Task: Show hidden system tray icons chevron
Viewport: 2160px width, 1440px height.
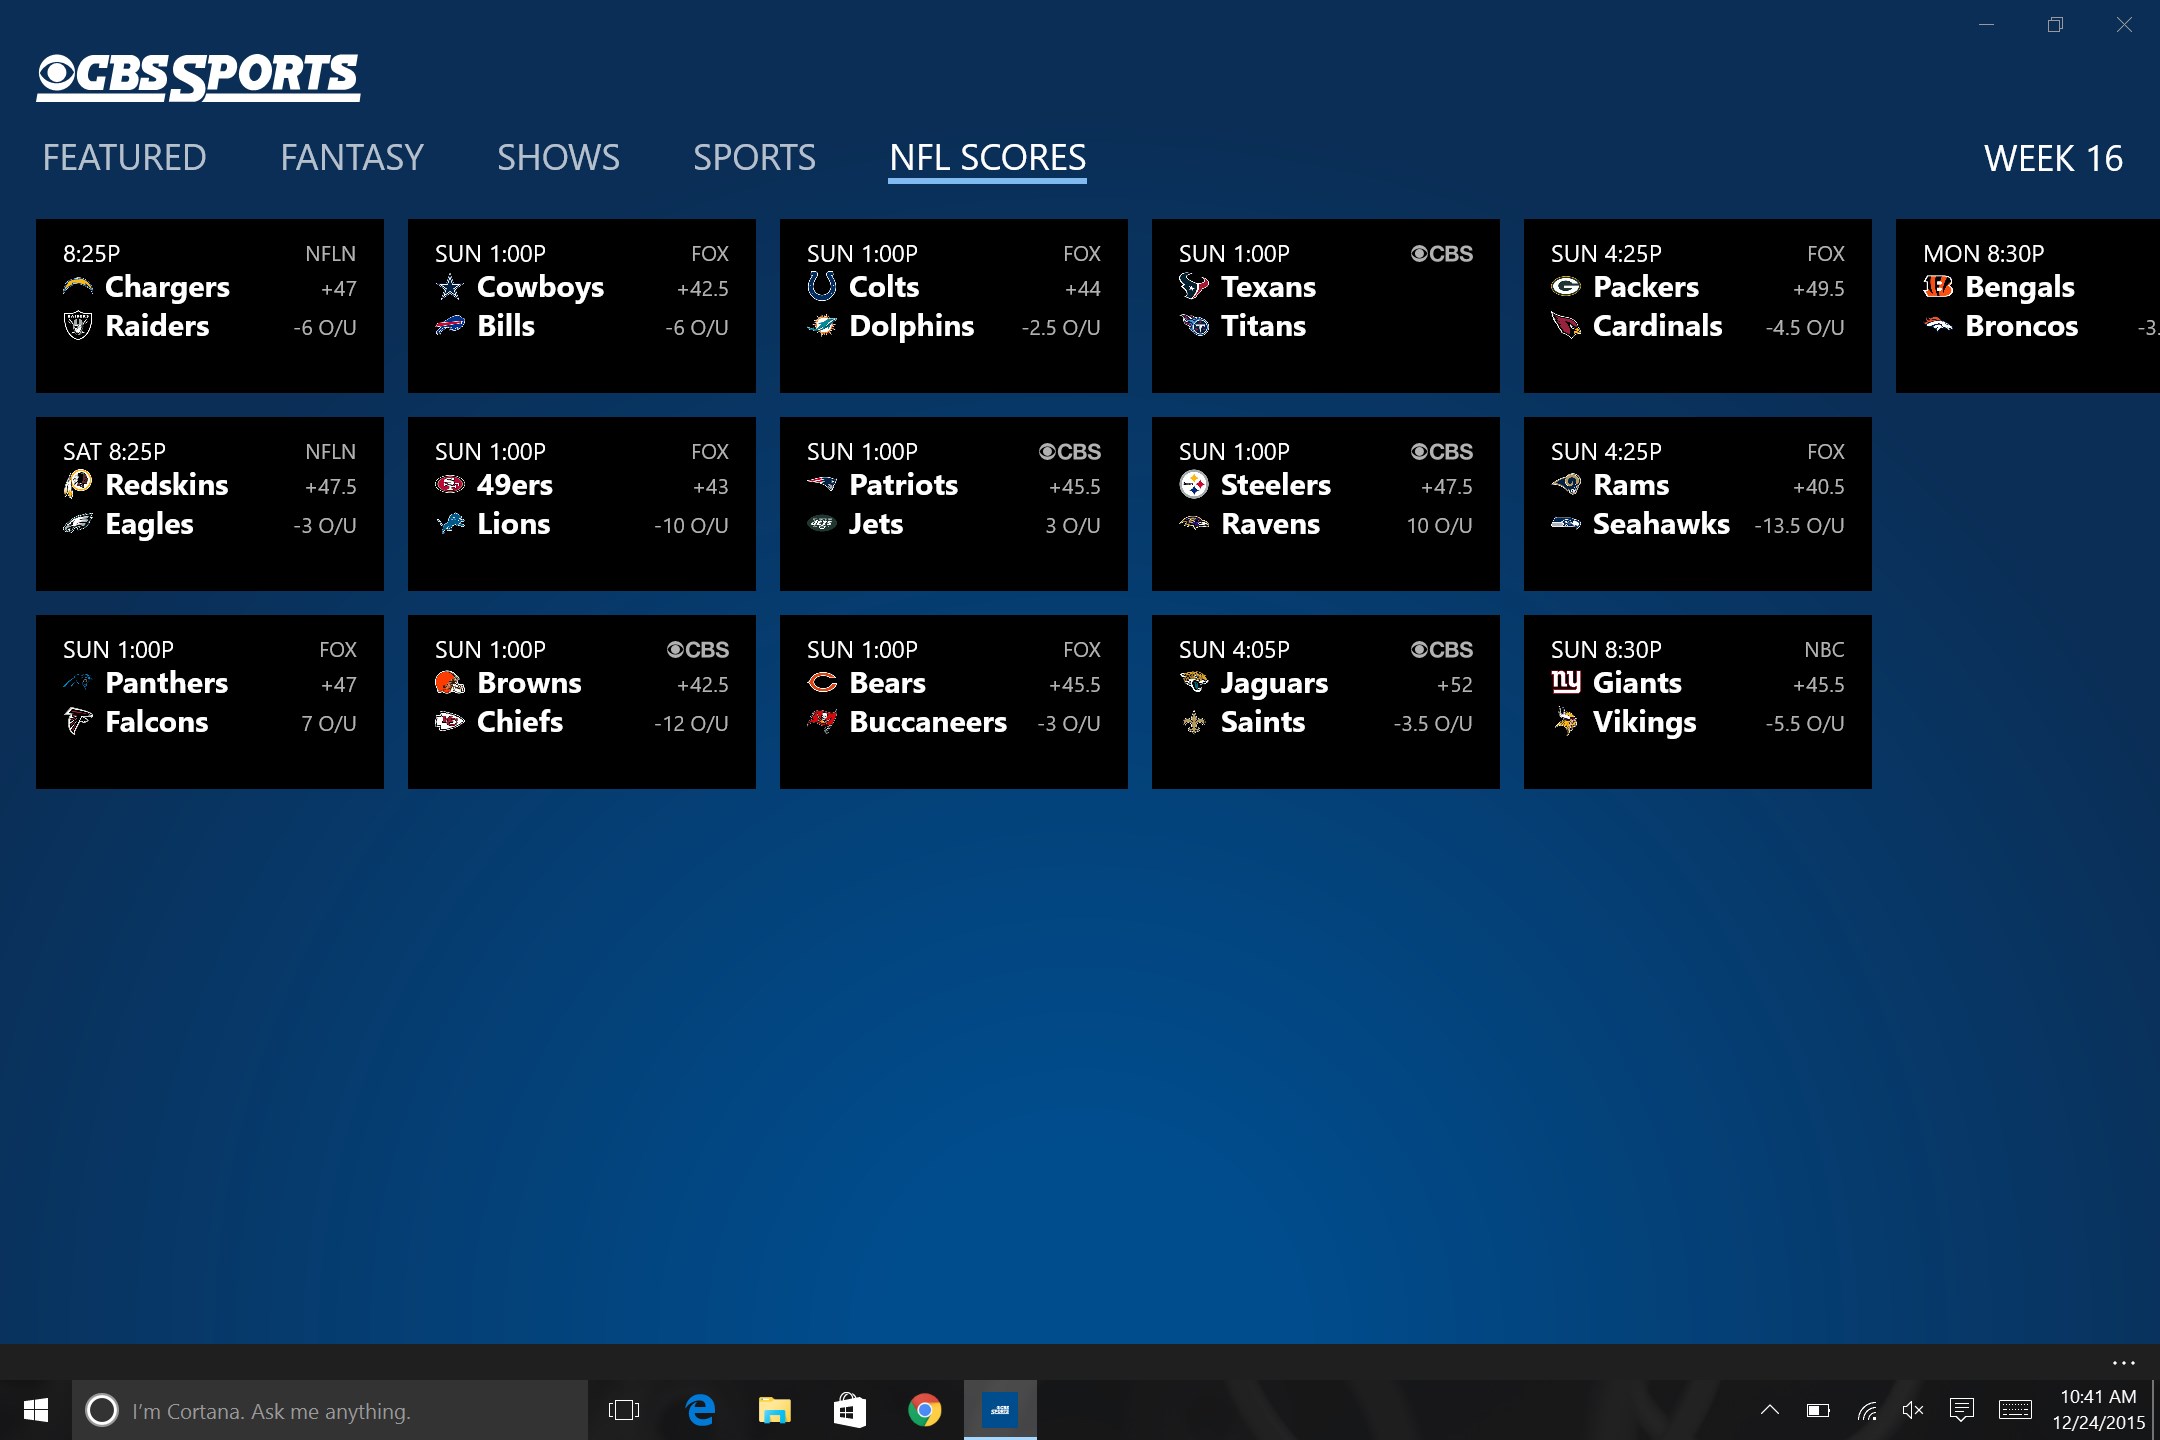Action: [x=1769, y=1411]
